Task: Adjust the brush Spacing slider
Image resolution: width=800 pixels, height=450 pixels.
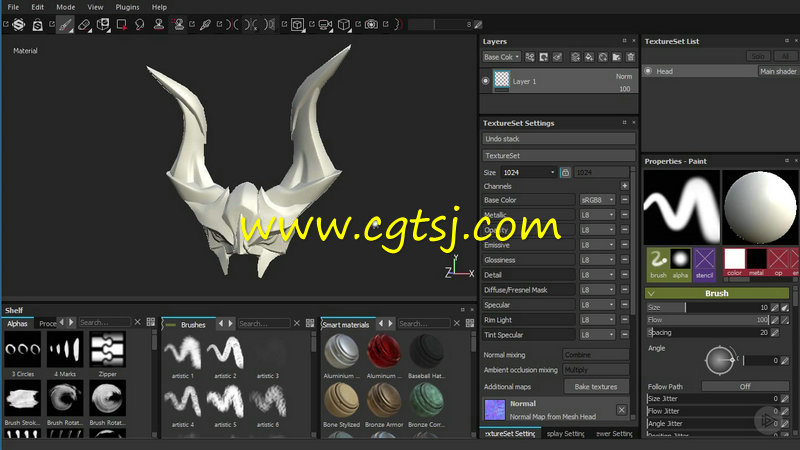Action: click(708, 332)
